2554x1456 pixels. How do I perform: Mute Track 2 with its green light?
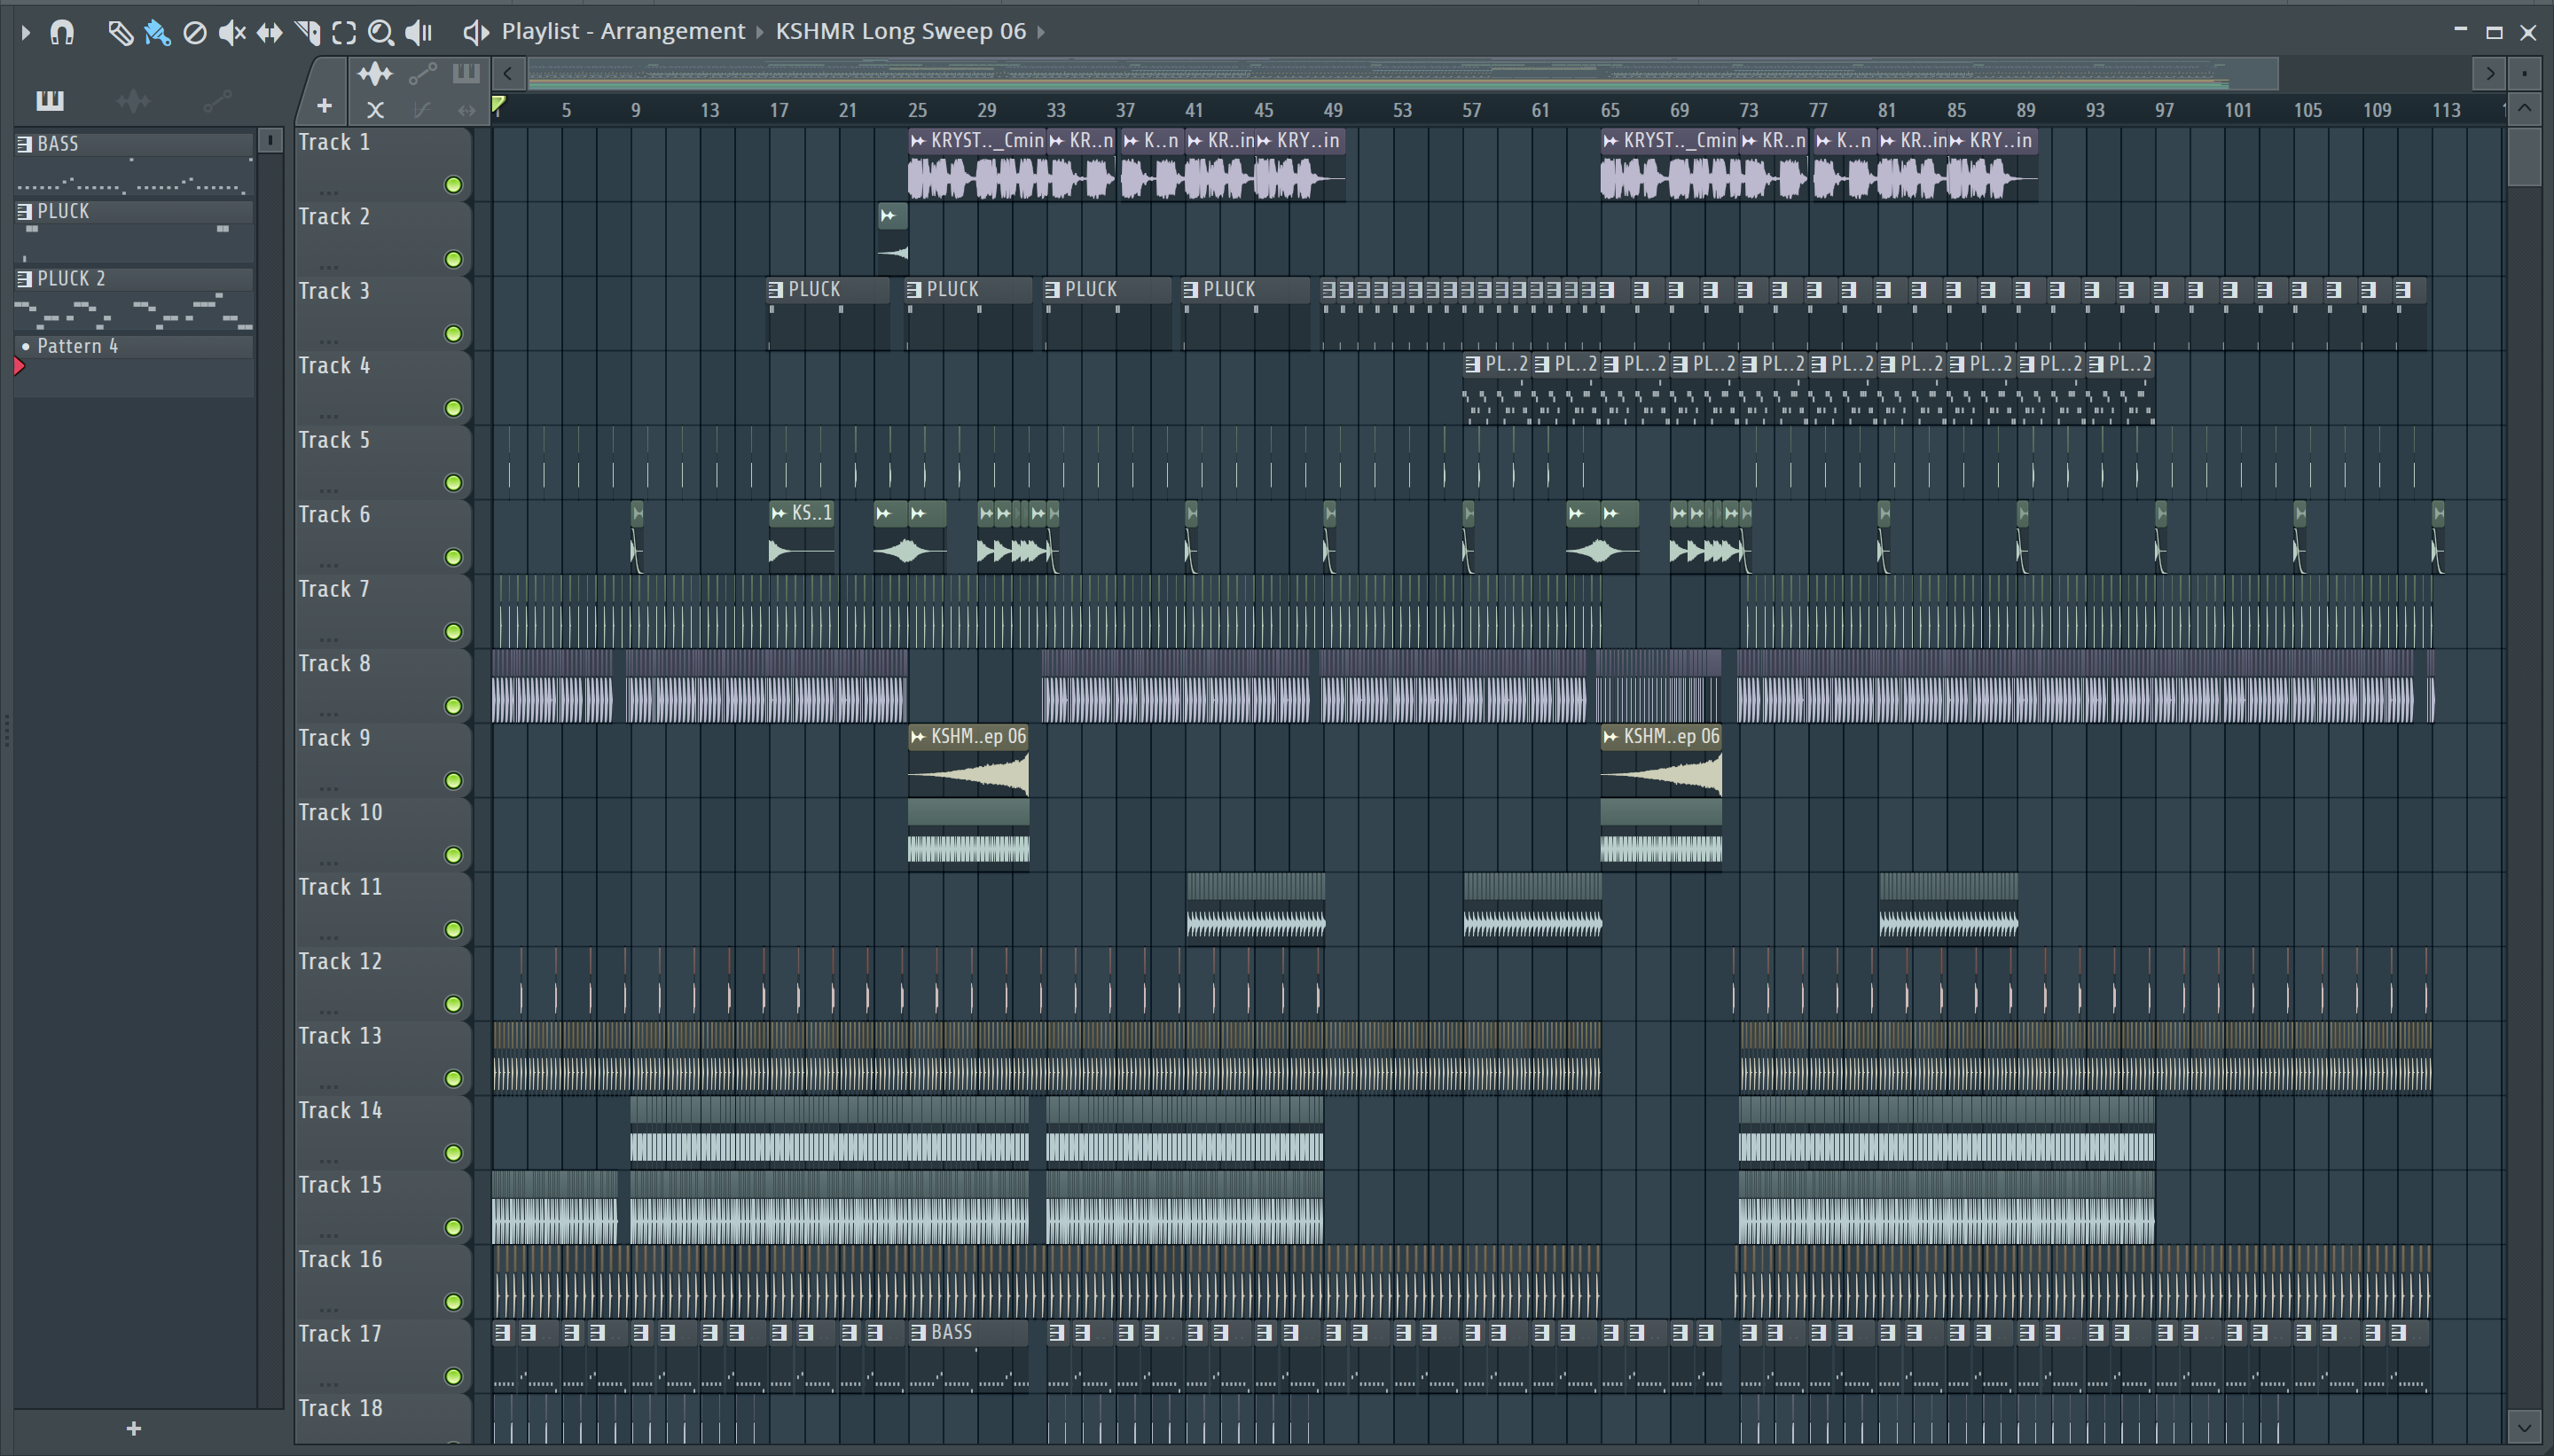click(453, 260)
